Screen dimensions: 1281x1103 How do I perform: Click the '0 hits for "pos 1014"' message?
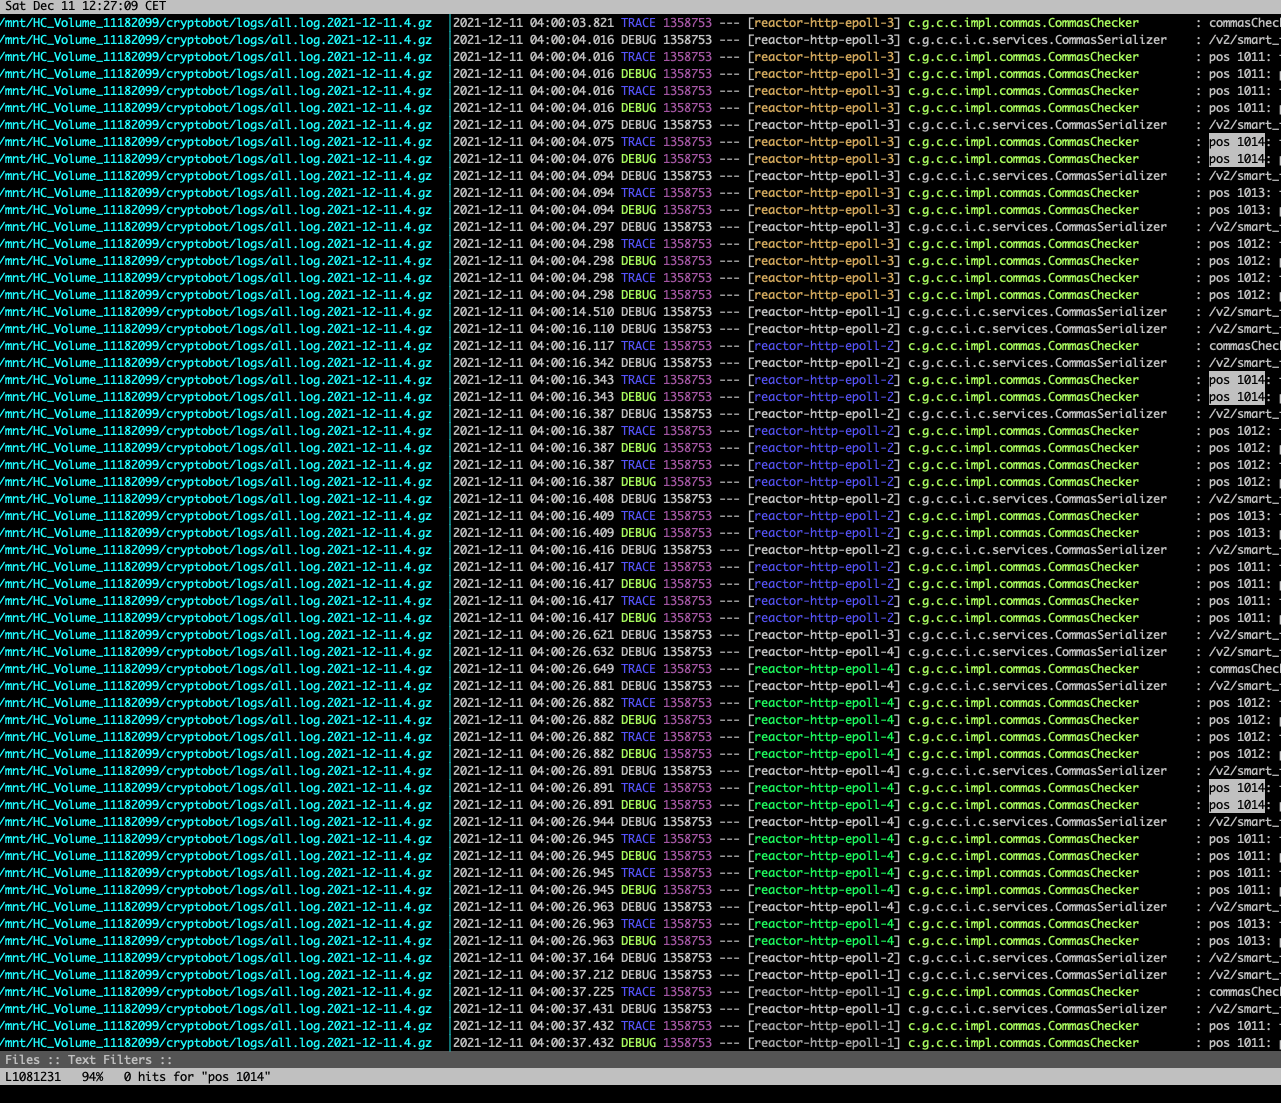[197, 1077]
